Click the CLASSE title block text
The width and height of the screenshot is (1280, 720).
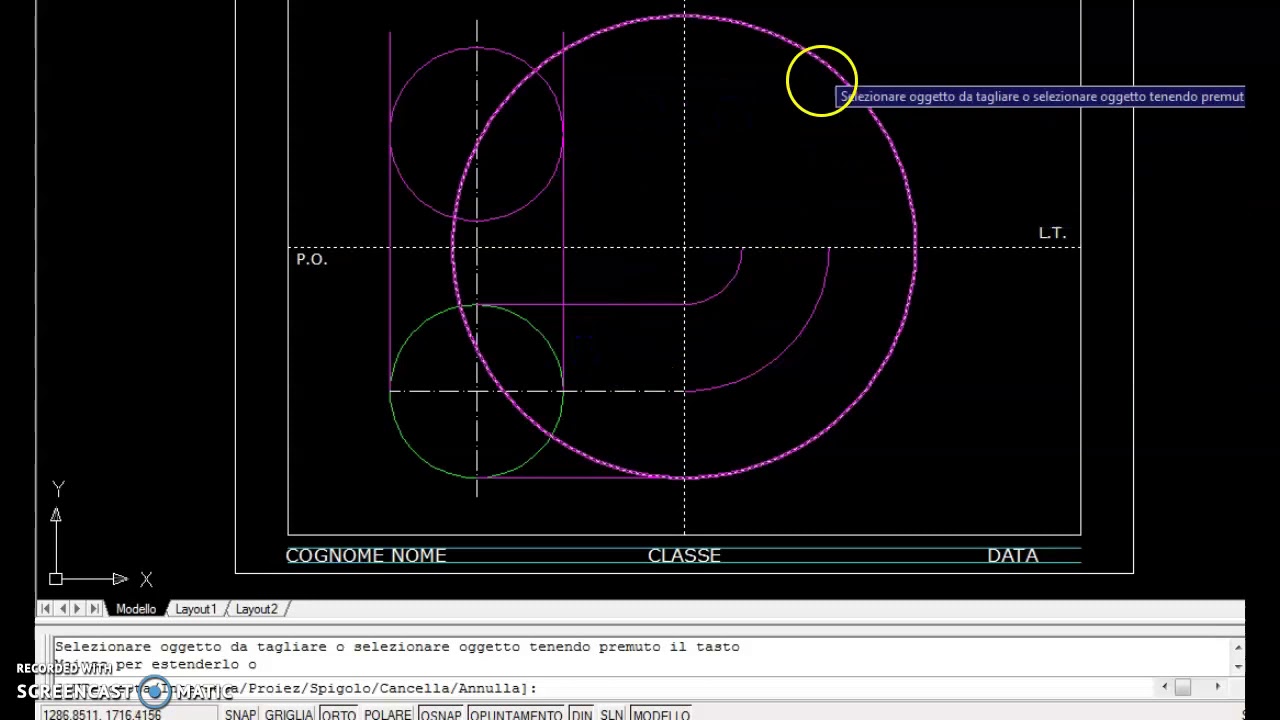684,556
